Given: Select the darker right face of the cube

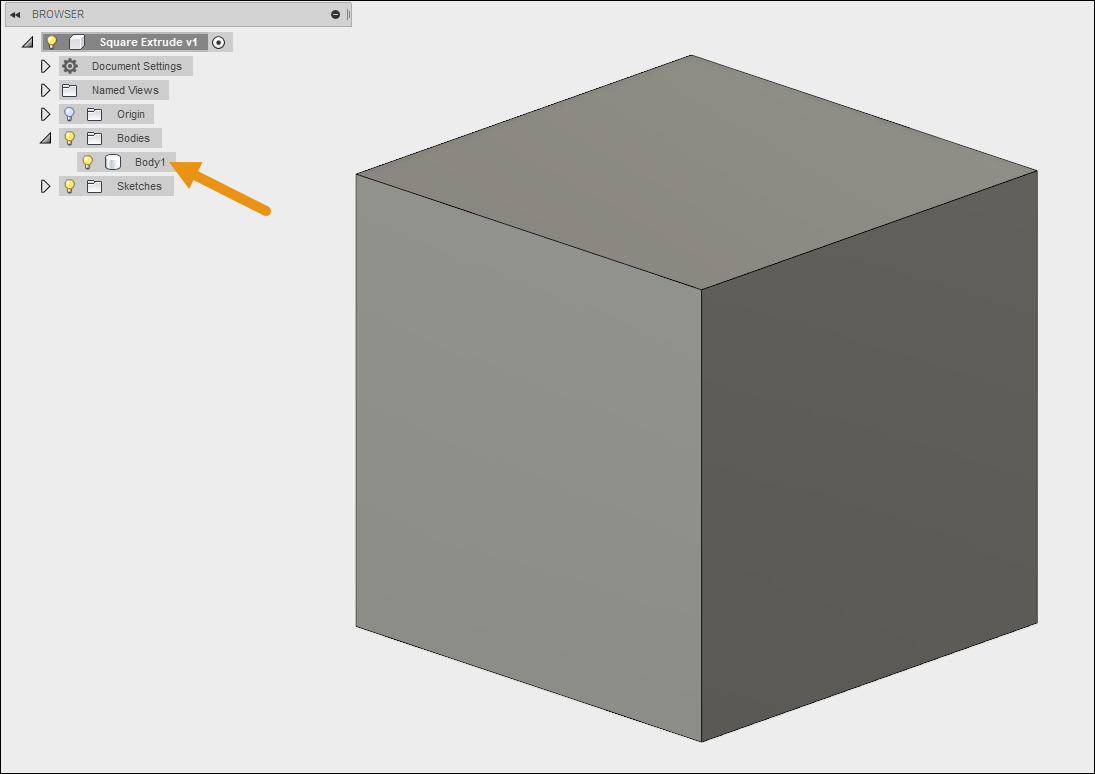Looking at the screenshot, I should [869, 456].
